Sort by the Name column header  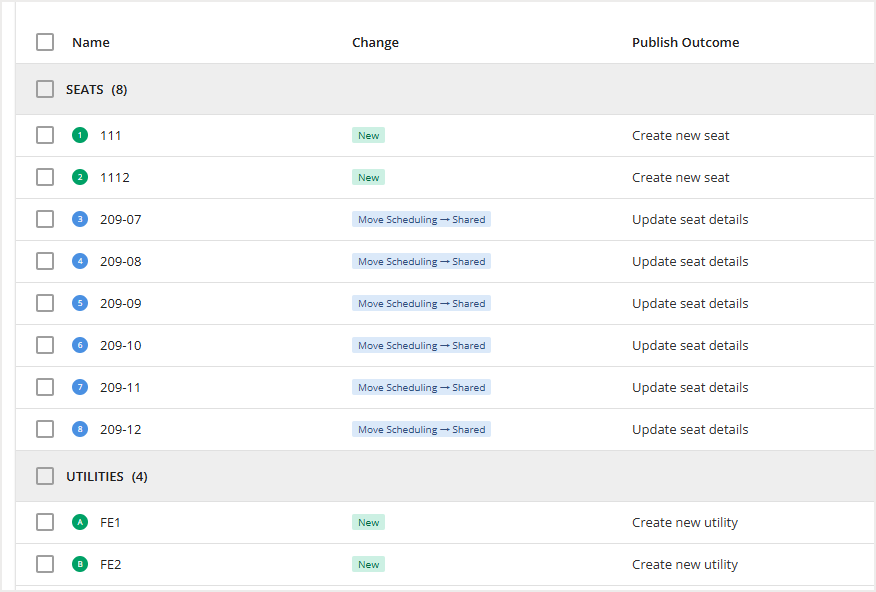[x=91, y=42]
